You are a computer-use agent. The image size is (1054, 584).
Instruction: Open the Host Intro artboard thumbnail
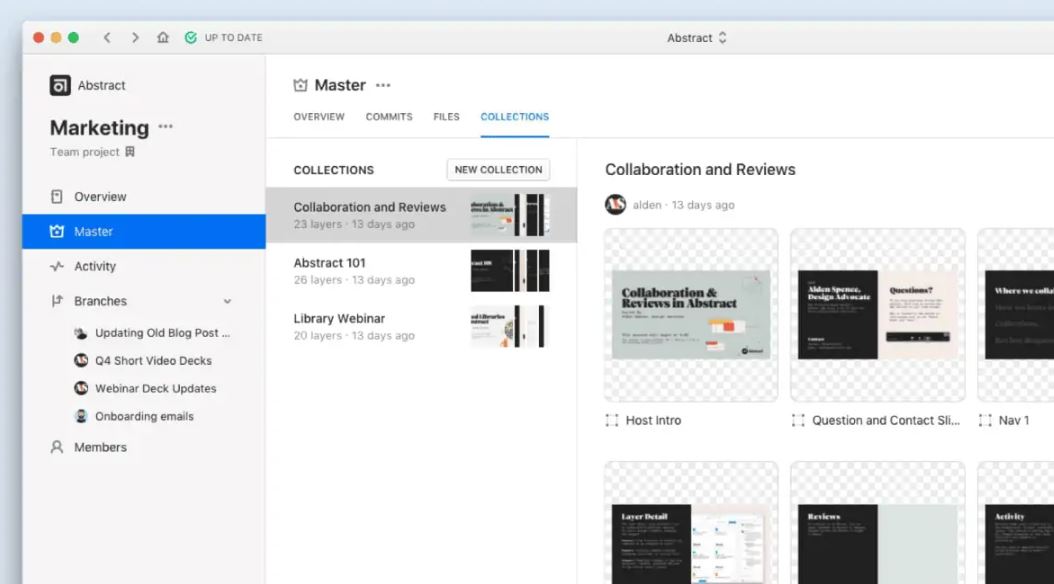point(691,315)
